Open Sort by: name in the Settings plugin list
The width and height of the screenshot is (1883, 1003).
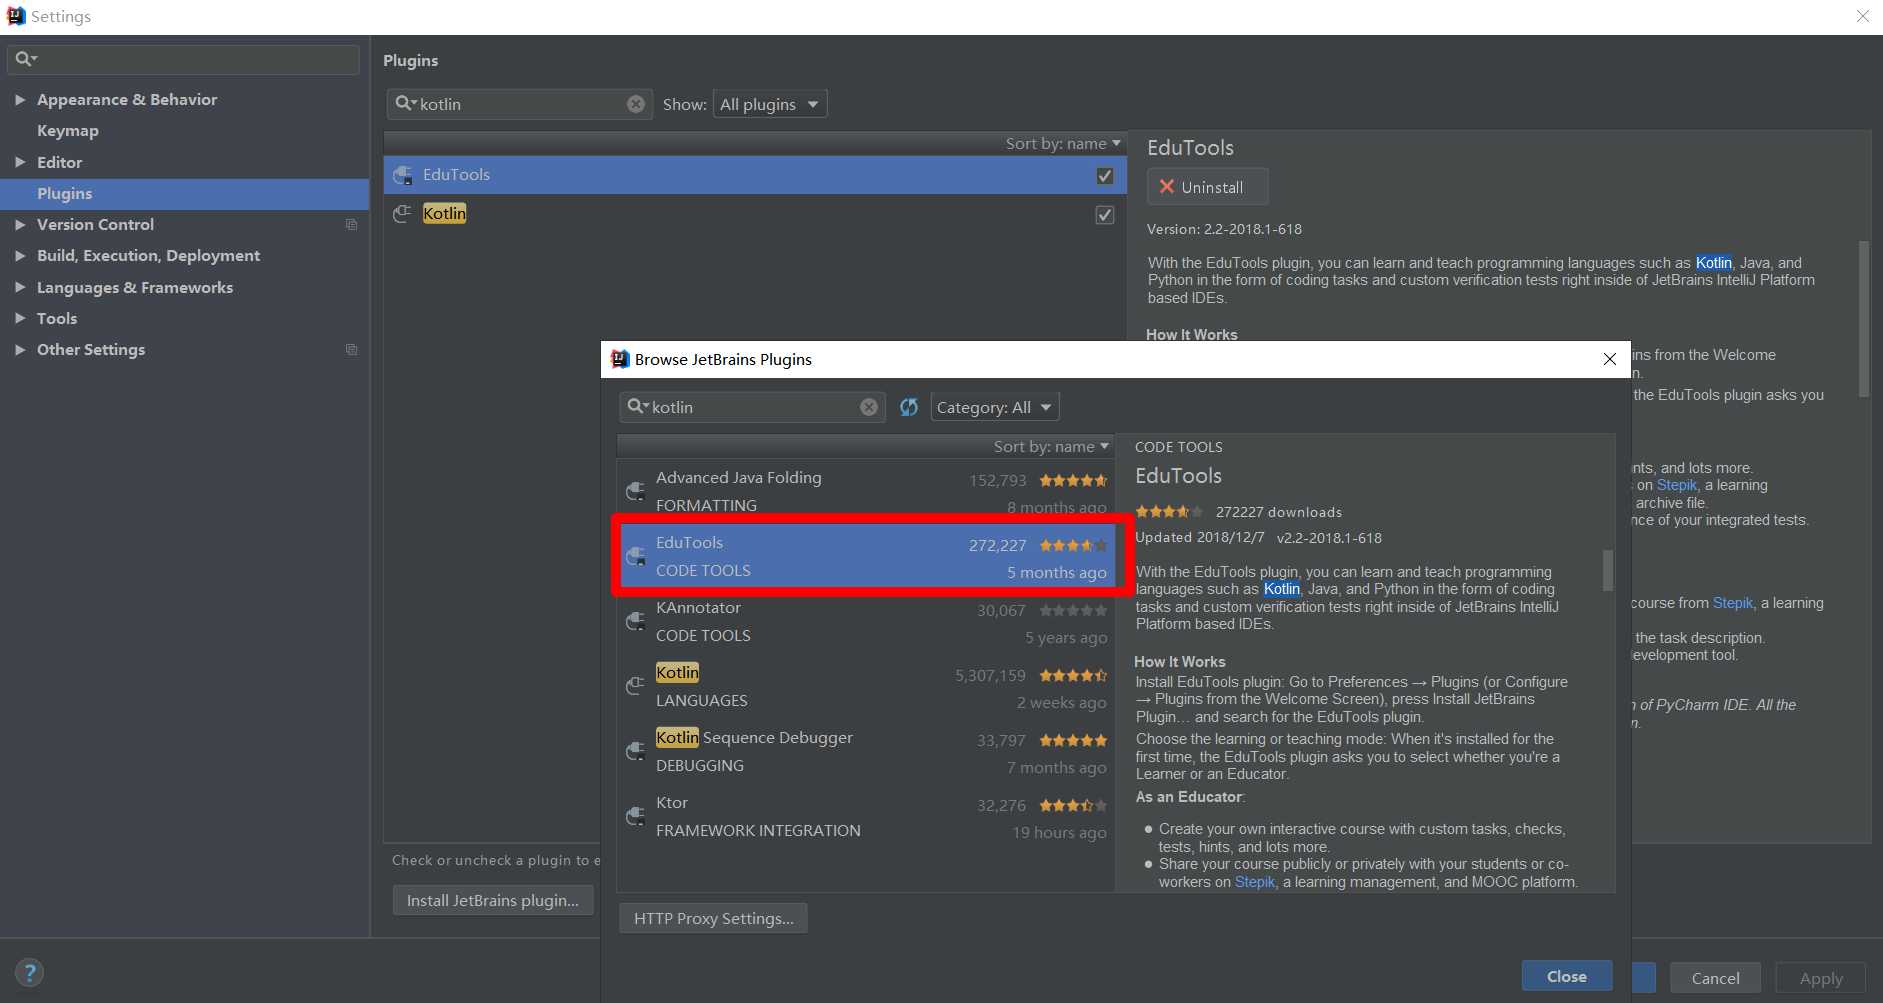(1063, 143)
